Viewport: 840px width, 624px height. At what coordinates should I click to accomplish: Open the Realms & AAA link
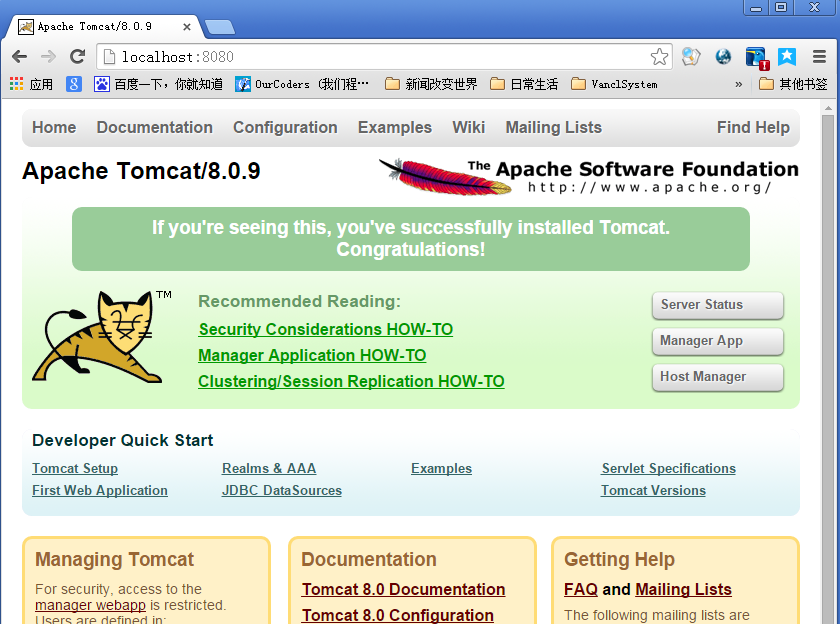269,469
